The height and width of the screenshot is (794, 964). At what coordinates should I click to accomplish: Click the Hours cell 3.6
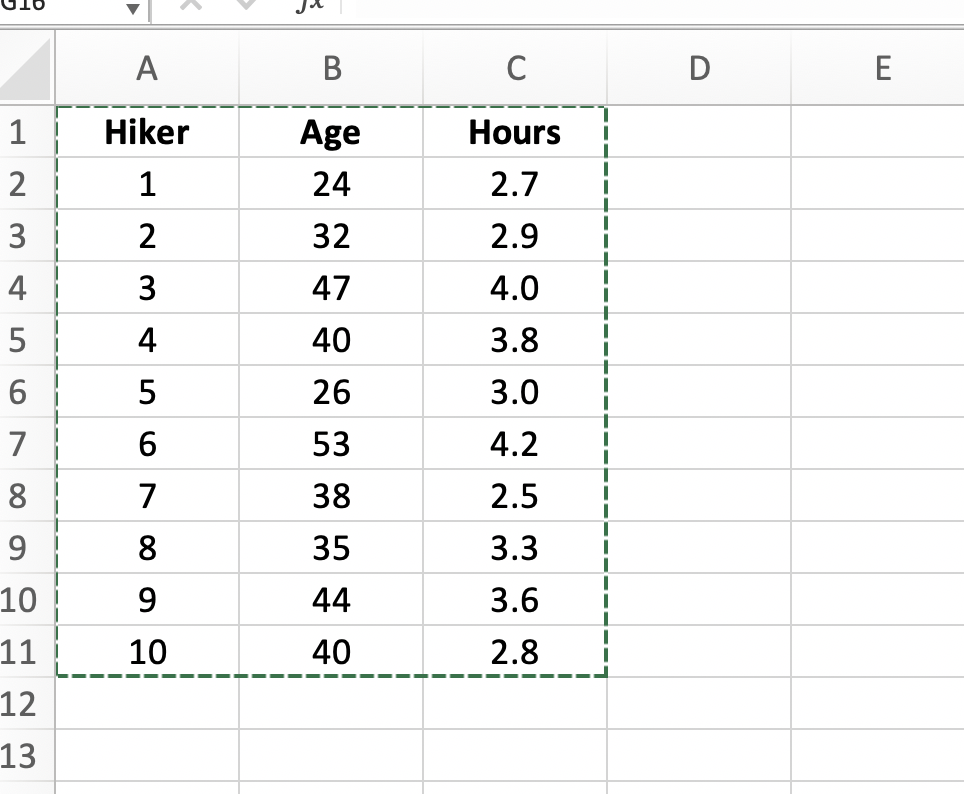[515, 600]
